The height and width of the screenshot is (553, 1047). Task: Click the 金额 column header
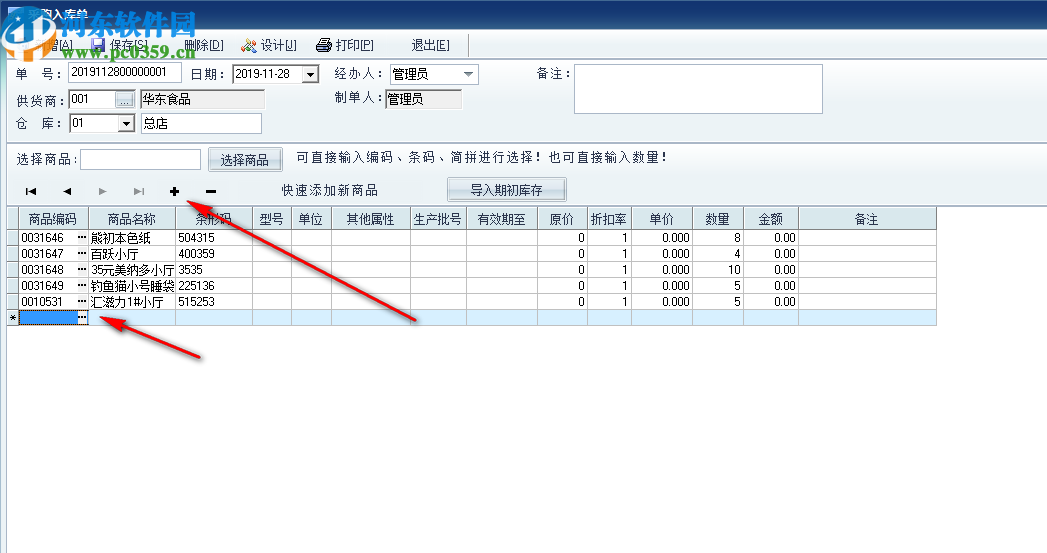coord(771,219)
